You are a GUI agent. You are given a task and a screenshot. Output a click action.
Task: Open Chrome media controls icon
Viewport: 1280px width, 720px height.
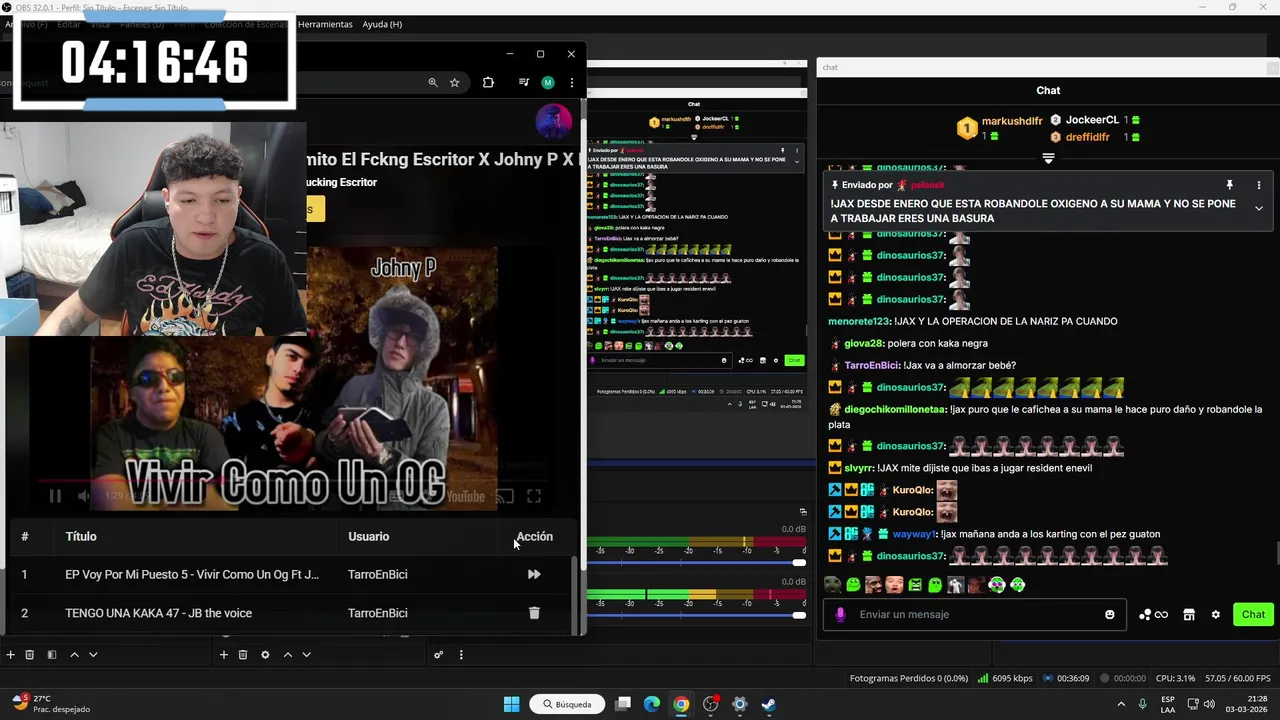coord(523,83)
